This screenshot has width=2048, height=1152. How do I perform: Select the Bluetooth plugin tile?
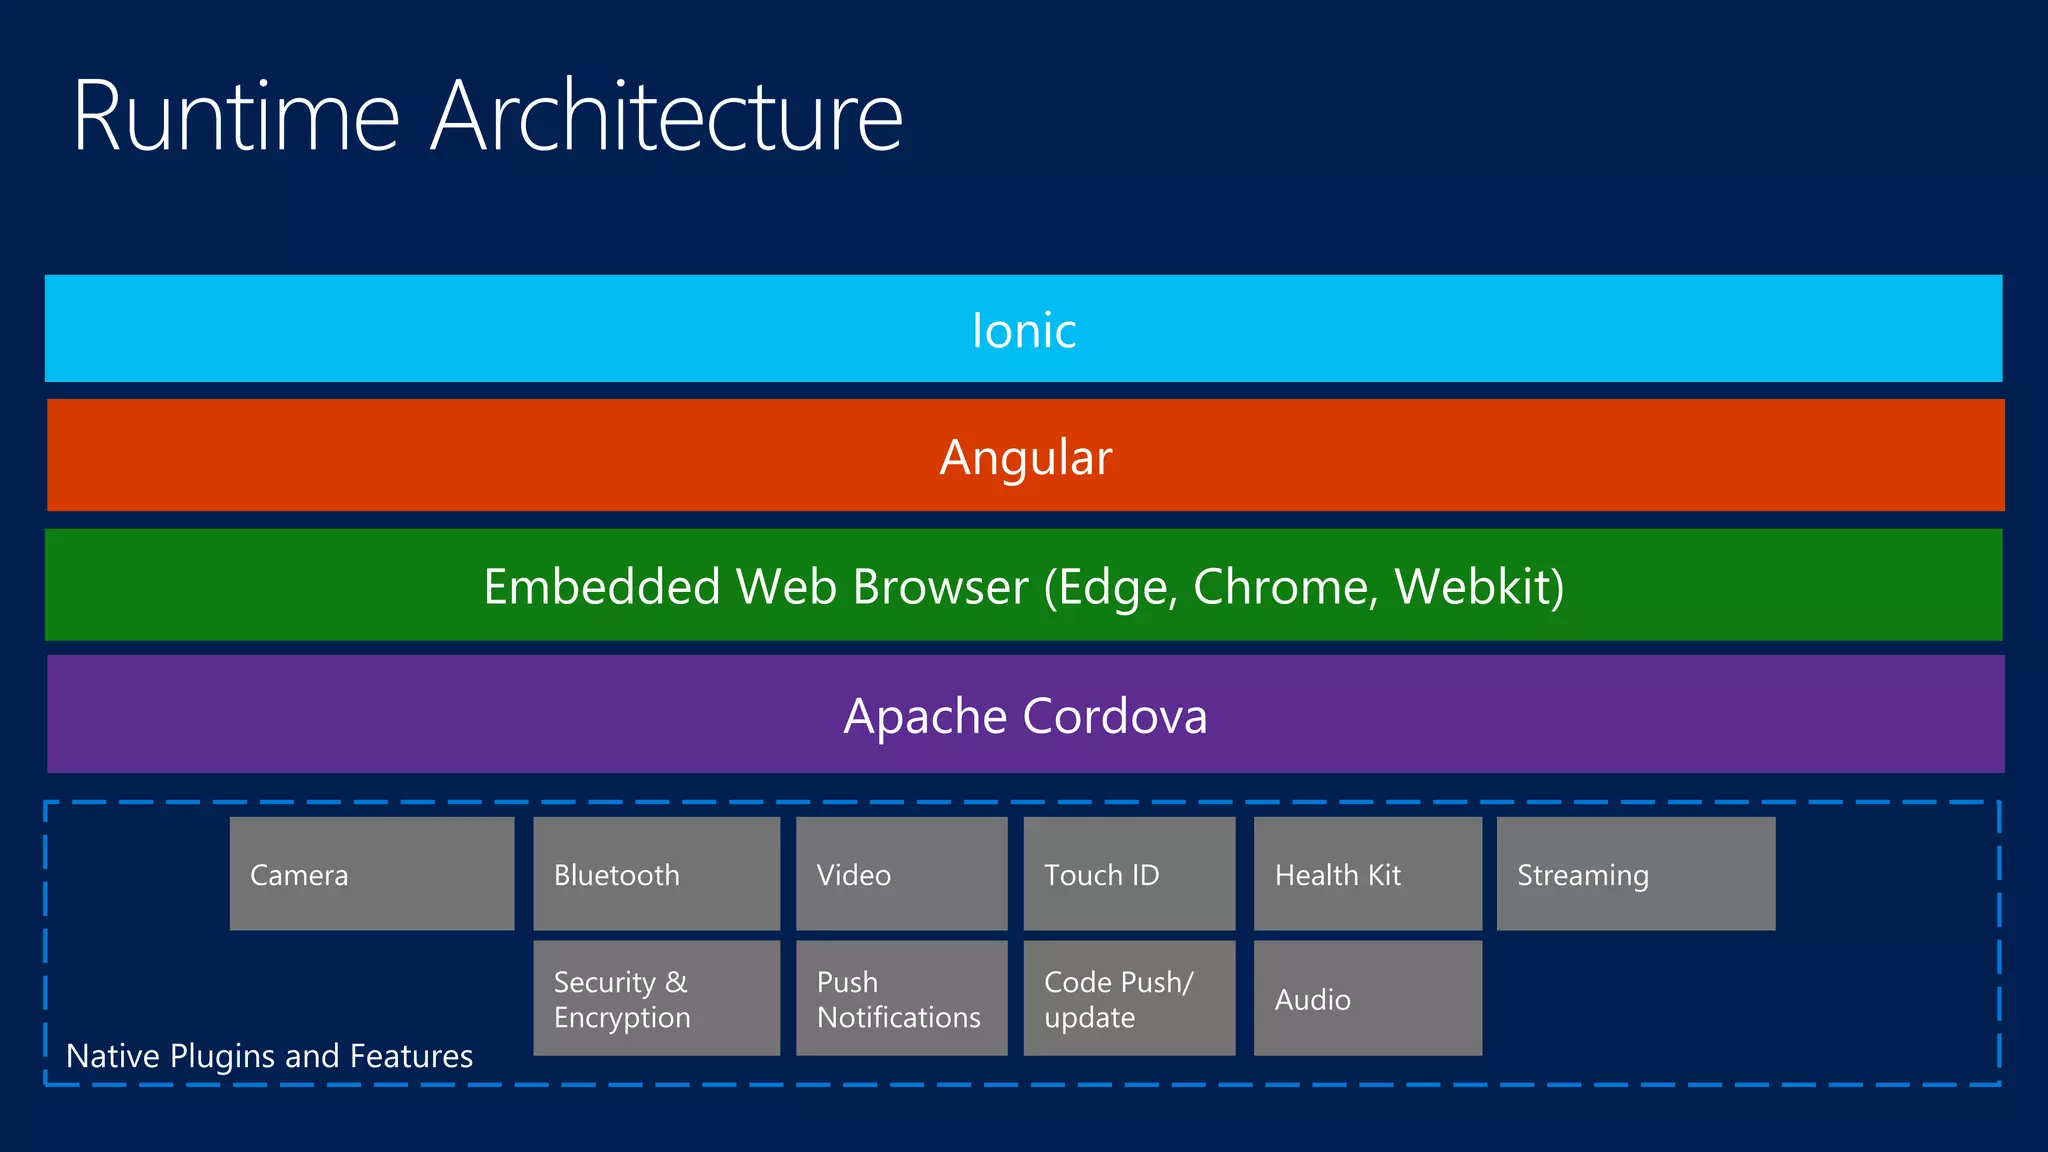coord(656,874)
